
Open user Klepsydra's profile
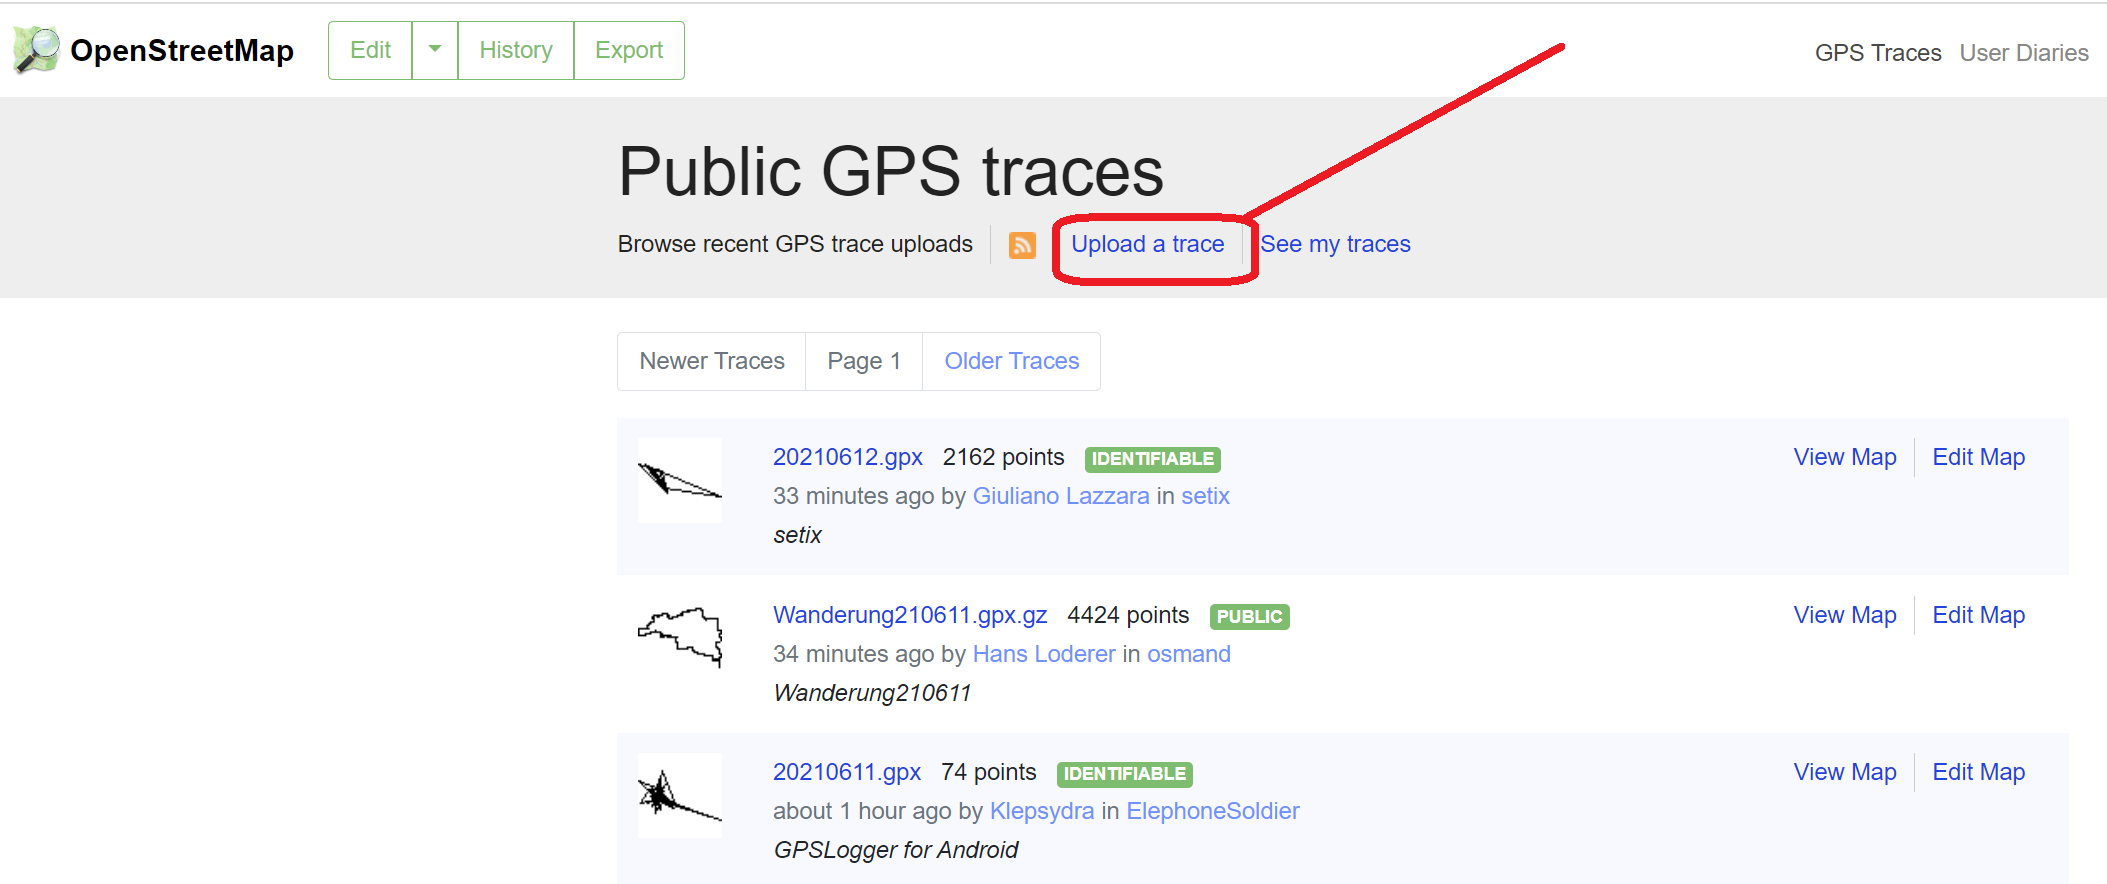tap(1042, 811)
